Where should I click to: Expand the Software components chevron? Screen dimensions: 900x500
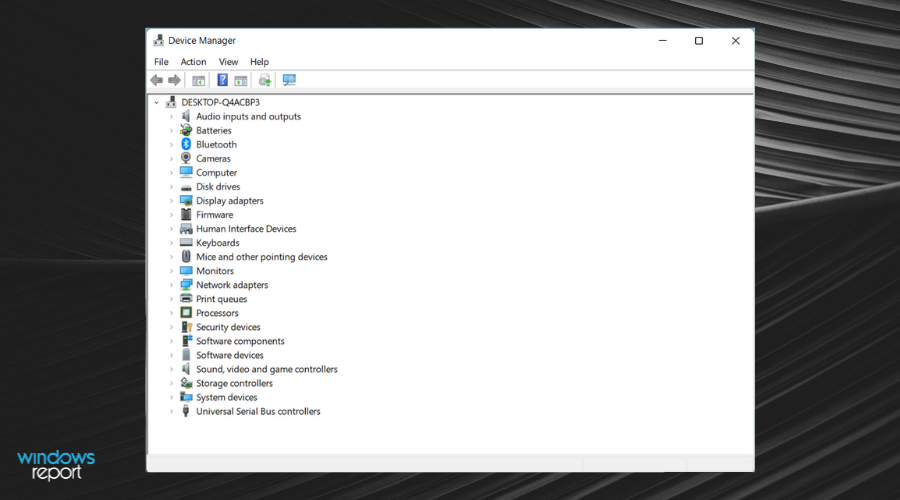coord(171,341)
